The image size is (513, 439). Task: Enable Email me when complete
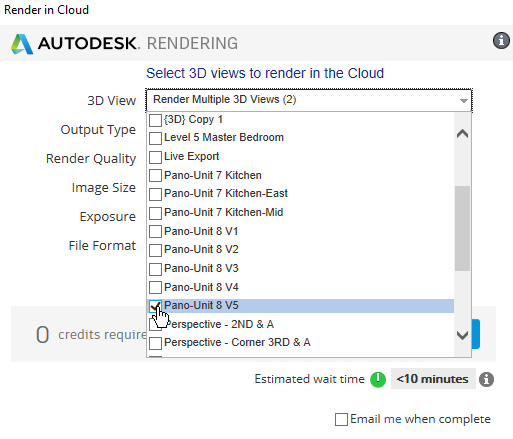point(341,419)
